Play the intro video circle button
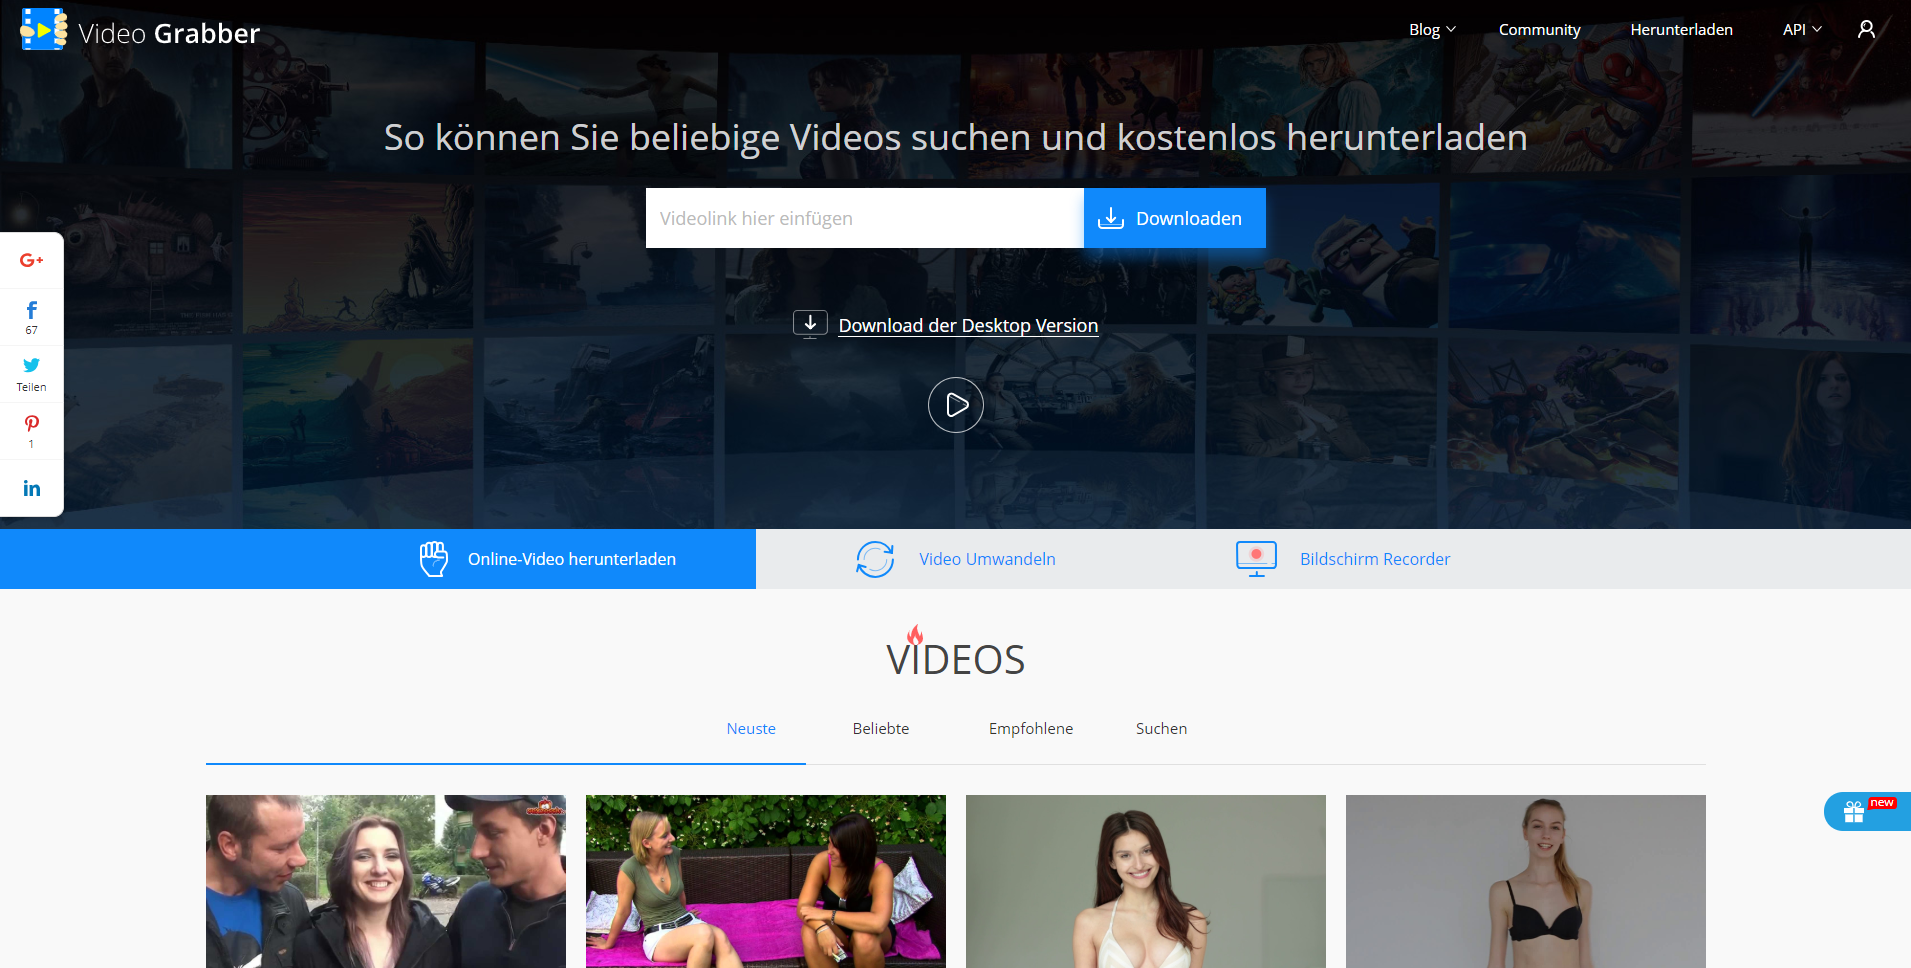 956,405
